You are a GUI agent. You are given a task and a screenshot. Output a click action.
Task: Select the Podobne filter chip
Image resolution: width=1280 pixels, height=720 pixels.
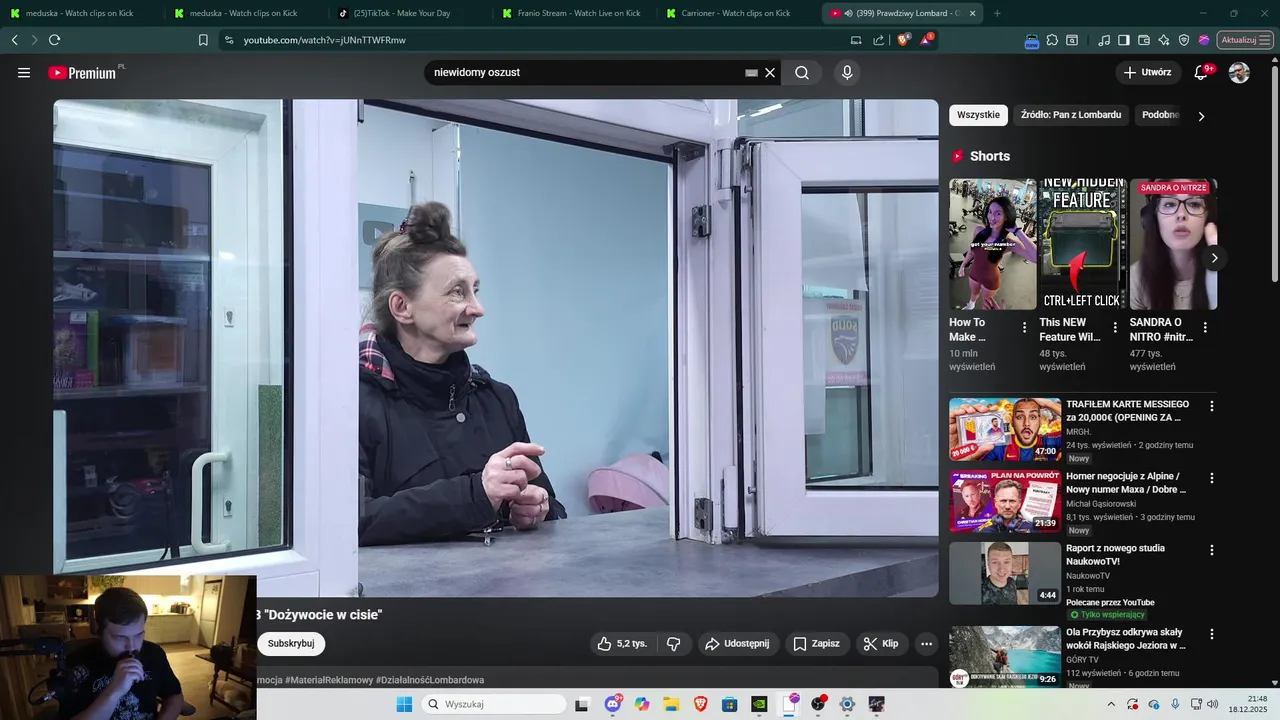[1160, 115]
